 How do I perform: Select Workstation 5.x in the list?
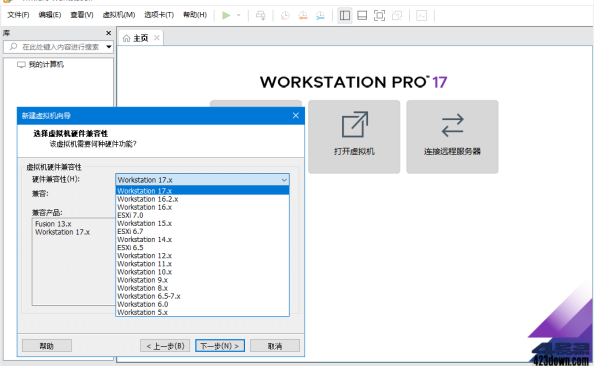202,312
